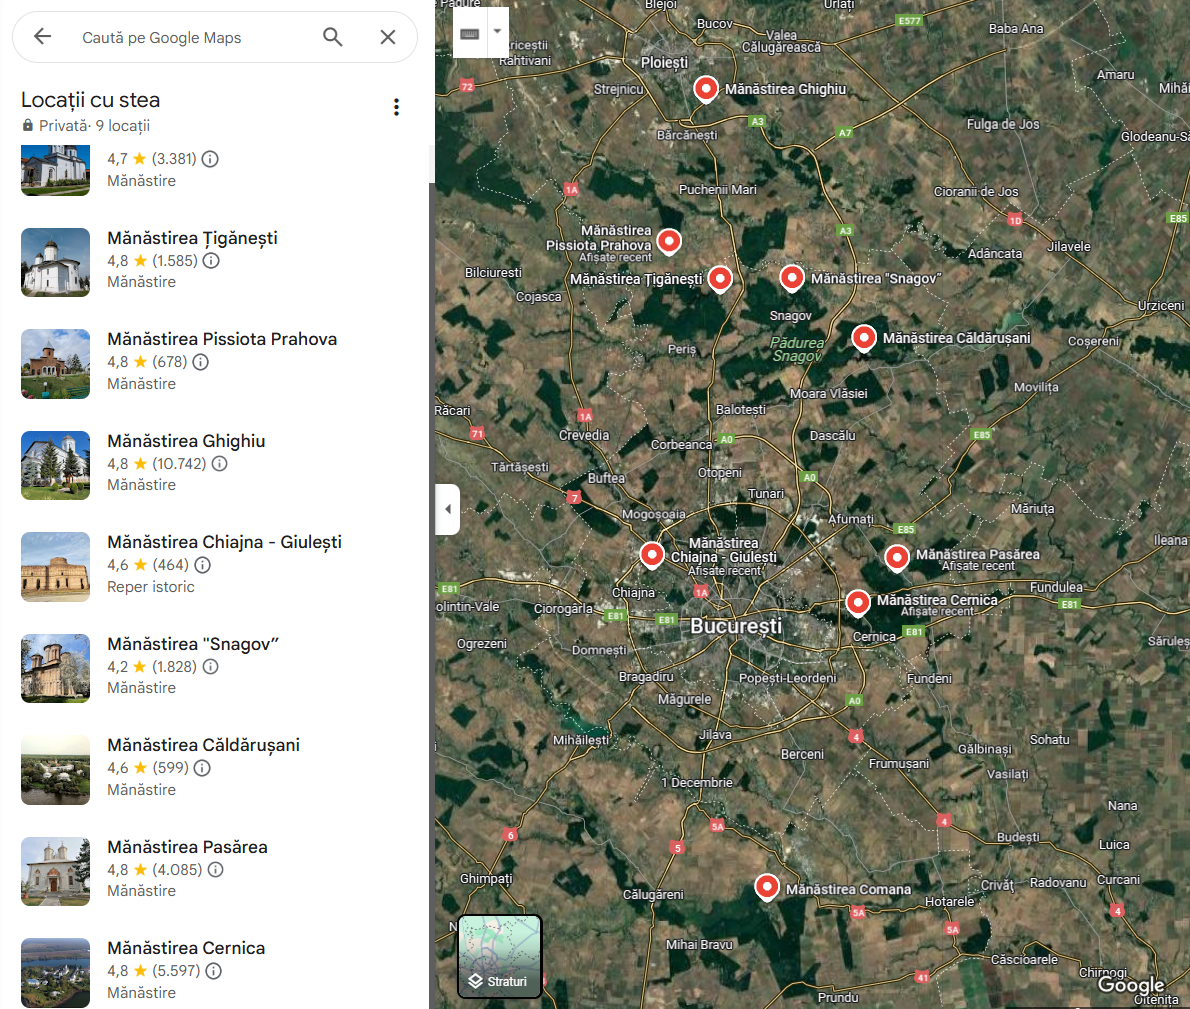Expand the keyboard input tools dropdown arrow
This screenshot has height=1009, width=1190.
pos(497,32)
